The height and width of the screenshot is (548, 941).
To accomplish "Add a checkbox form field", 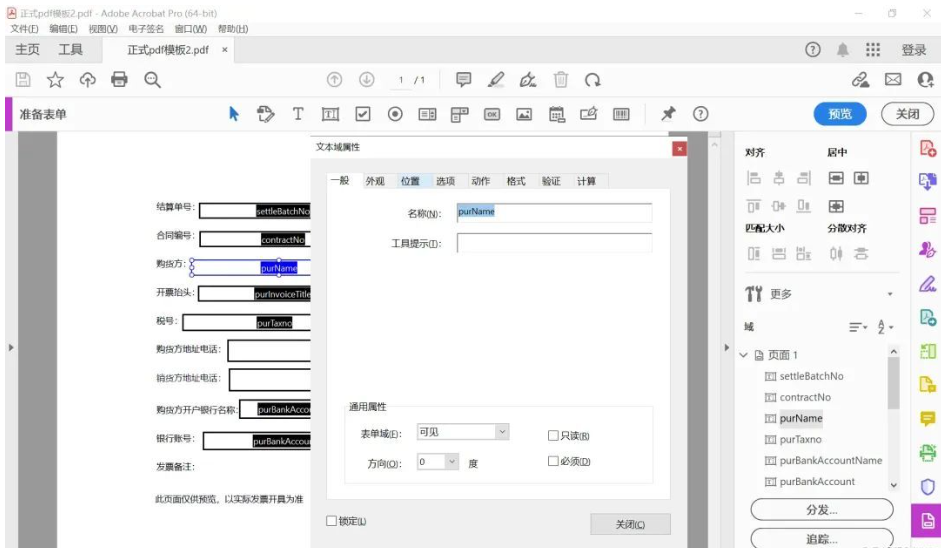I will [363, 114].
